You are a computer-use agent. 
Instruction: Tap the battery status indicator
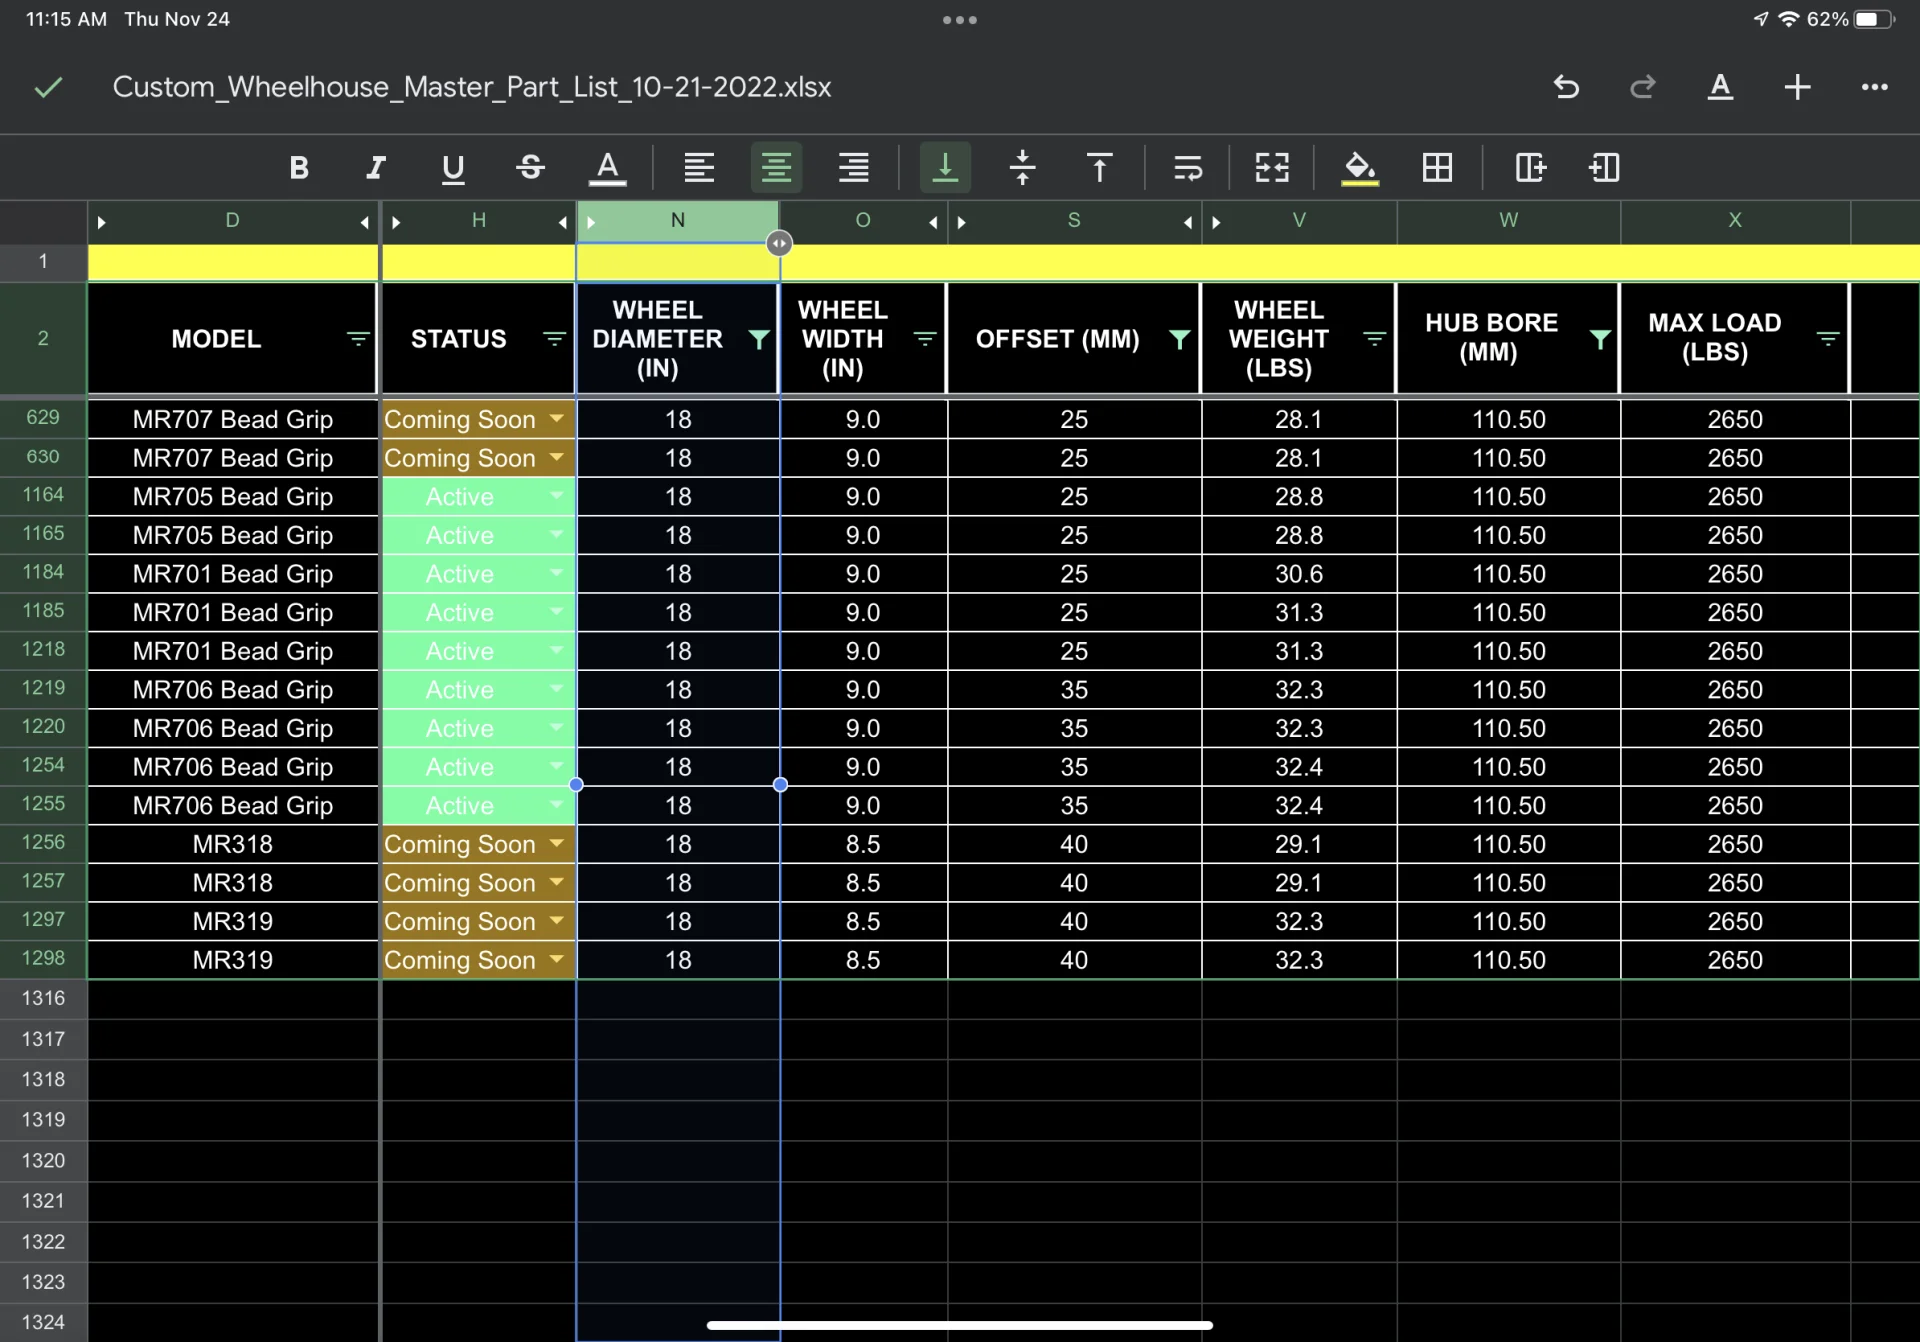(1873, 20)
